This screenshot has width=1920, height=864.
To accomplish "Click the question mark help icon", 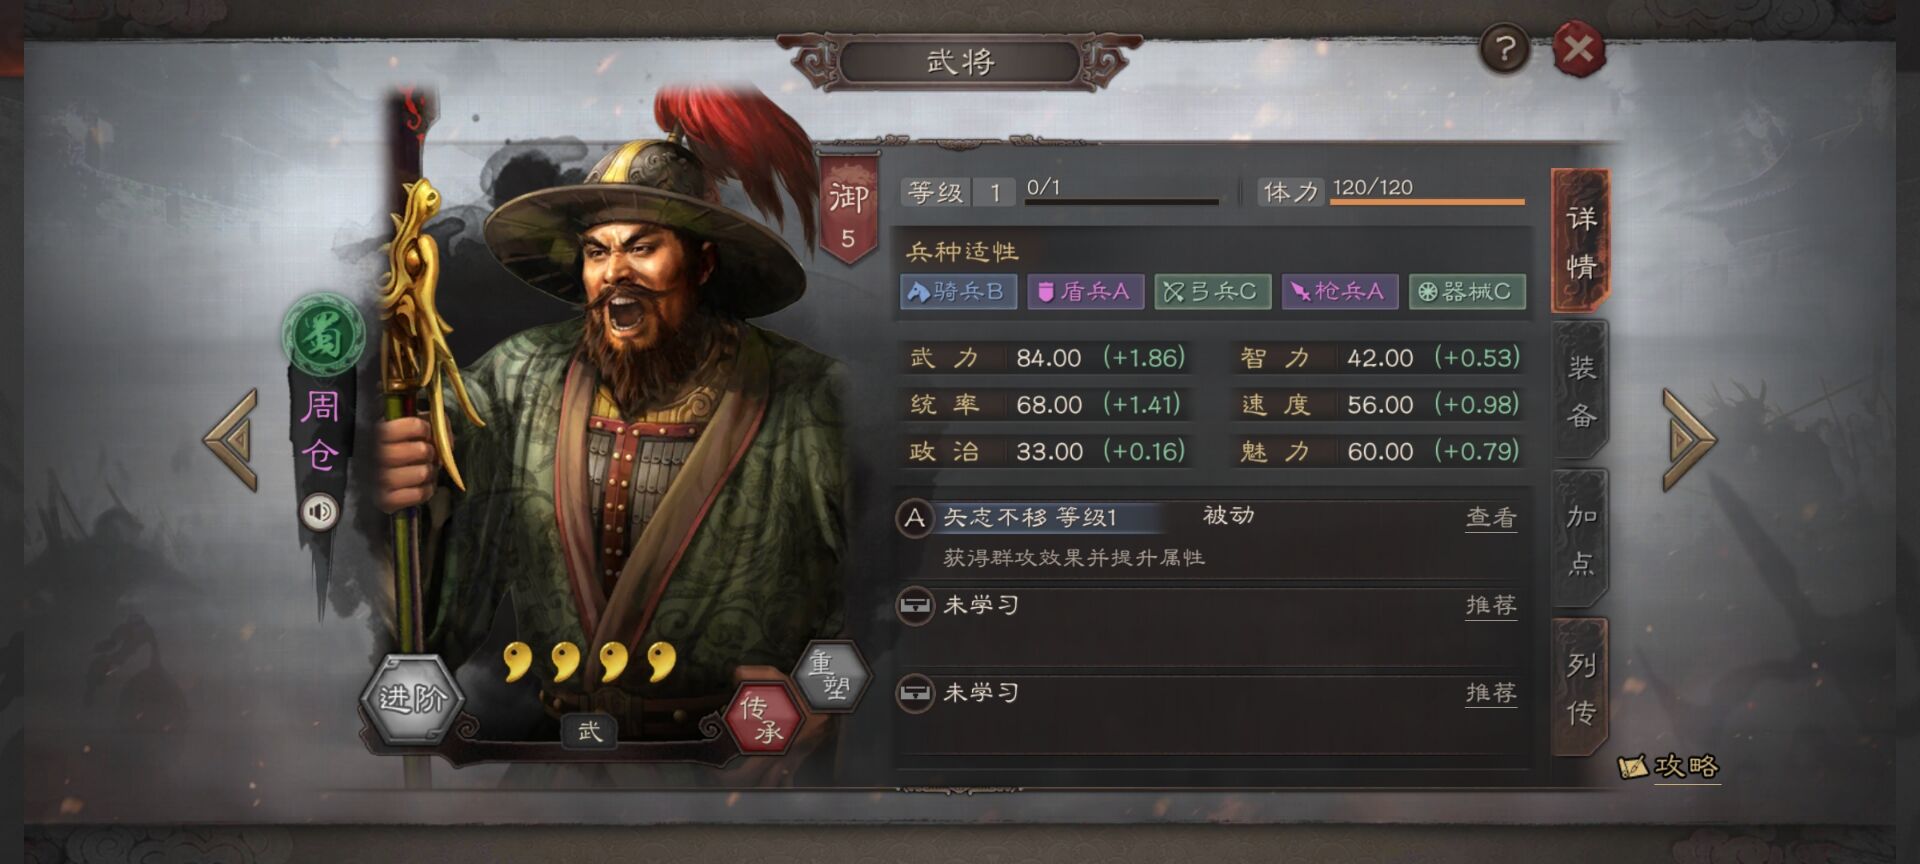I will (1505, 47).
